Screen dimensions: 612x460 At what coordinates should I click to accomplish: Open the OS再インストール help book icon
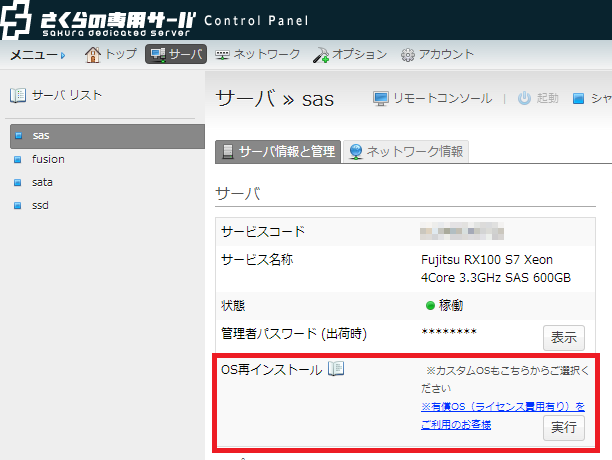(336, 369)
